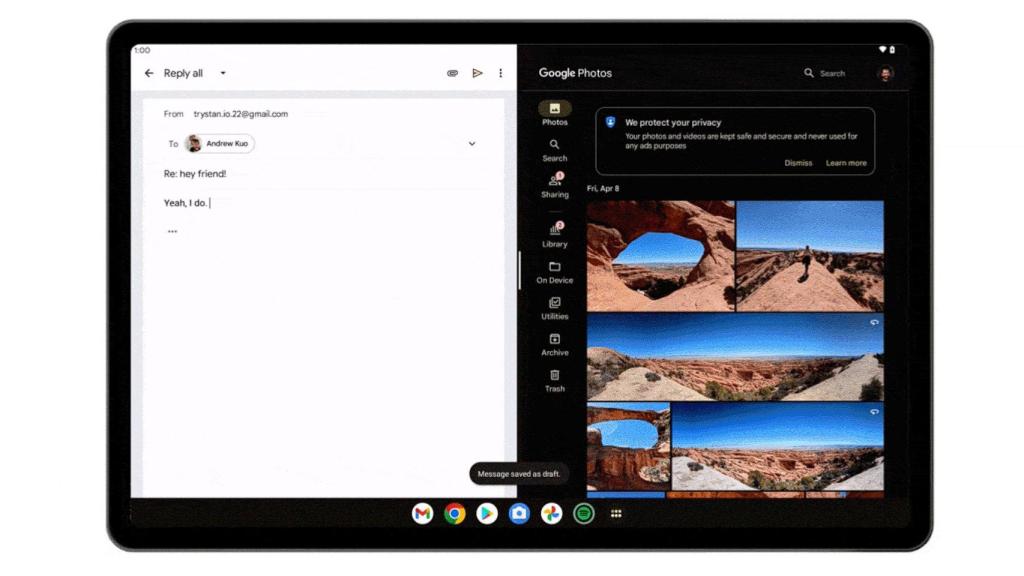The width and height of the screenshot is (1024, 576).
Task: Dismiss the privacy notice banner
Action: 798,163
